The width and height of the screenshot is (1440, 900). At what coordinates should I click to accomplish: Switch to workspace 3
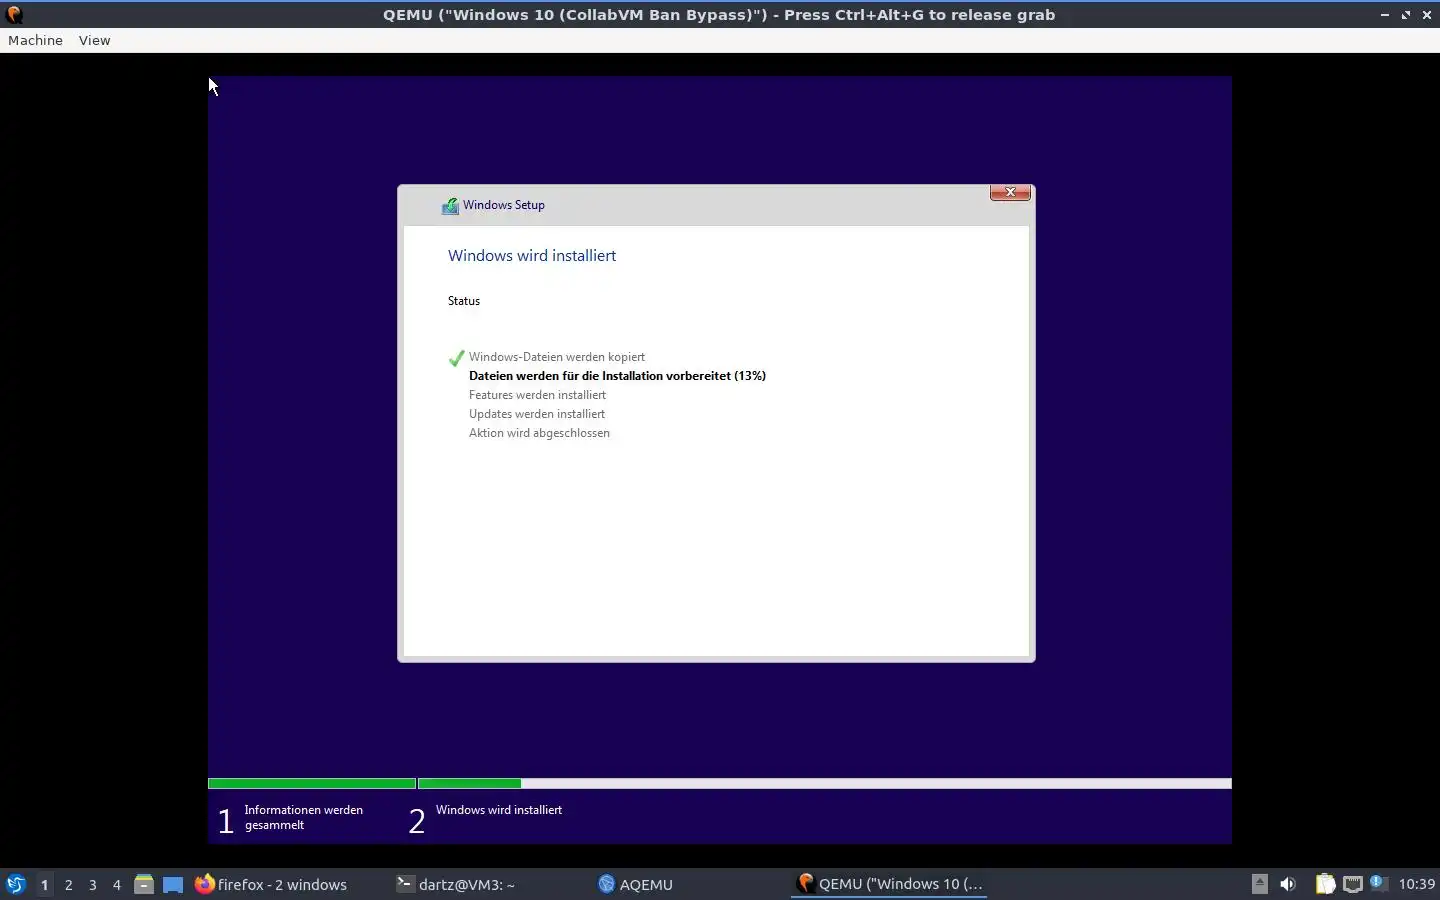click(x=92, y=884)
